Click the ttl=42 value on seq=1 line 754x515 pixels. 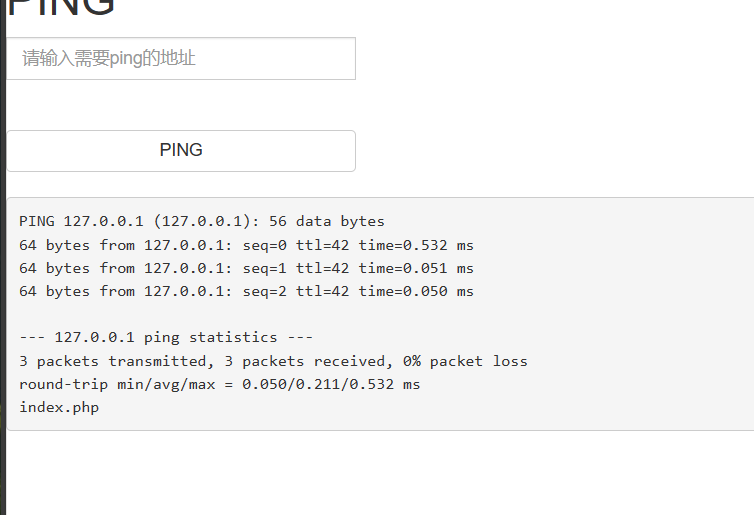click(322, 268)
